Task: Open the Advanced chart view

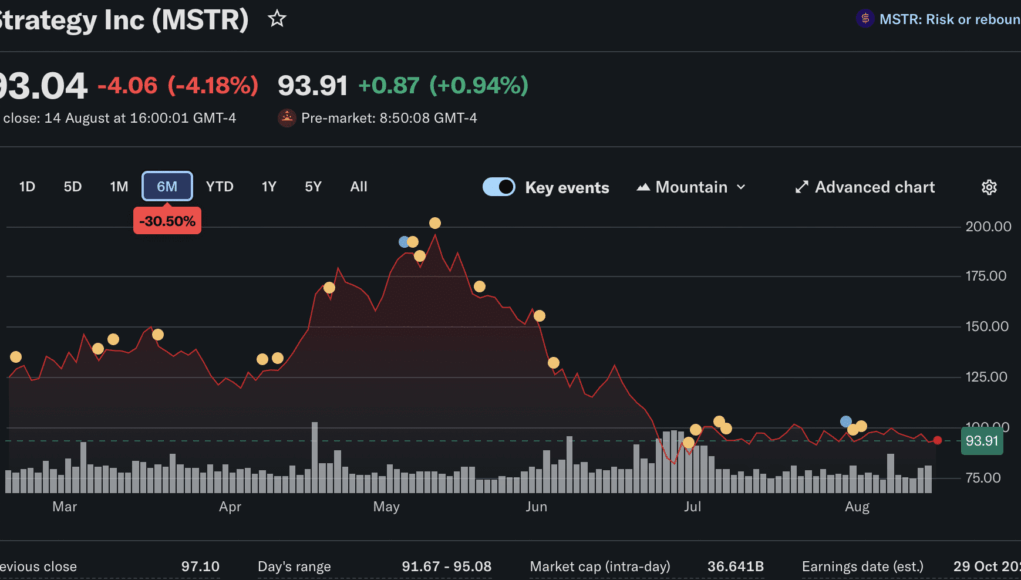Action: tap(865, 187)
